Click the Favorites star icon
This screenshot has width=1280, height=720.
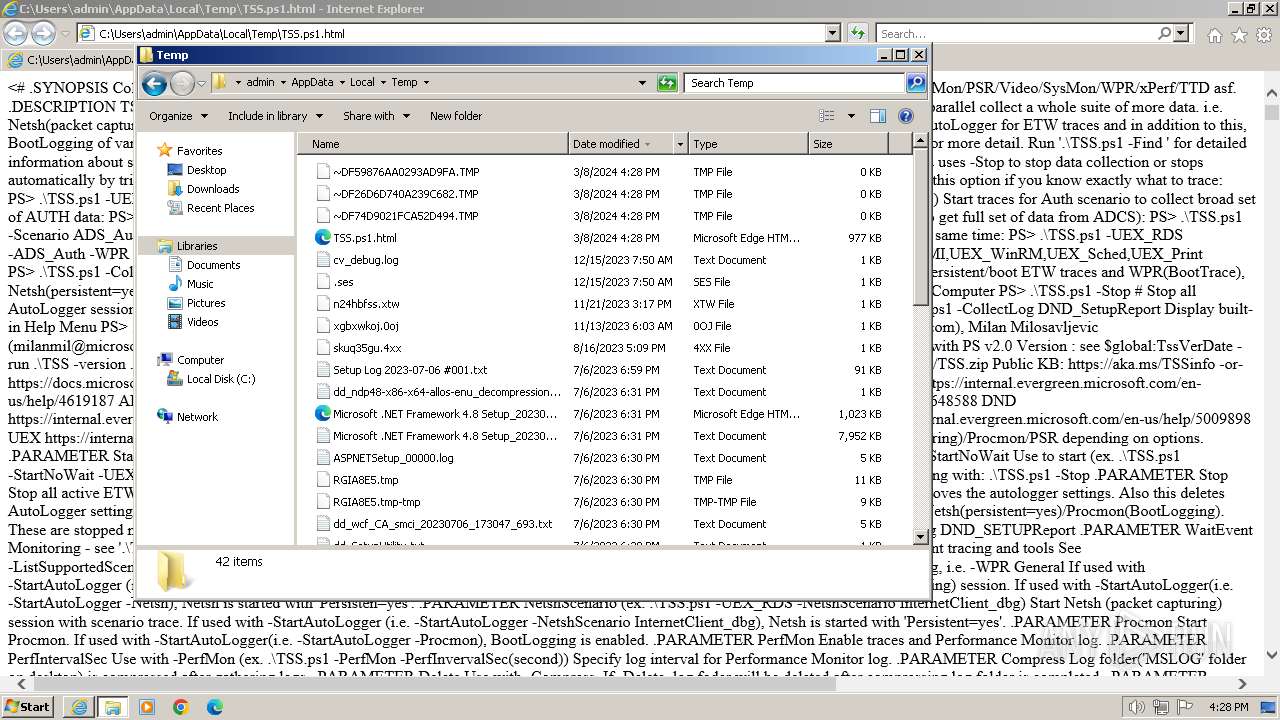tap(165, 151)
